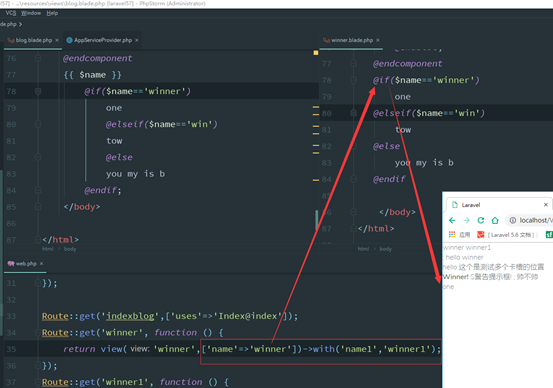Click the web.php file icon
The image size is (553, 388).
(x=11, y=263)
